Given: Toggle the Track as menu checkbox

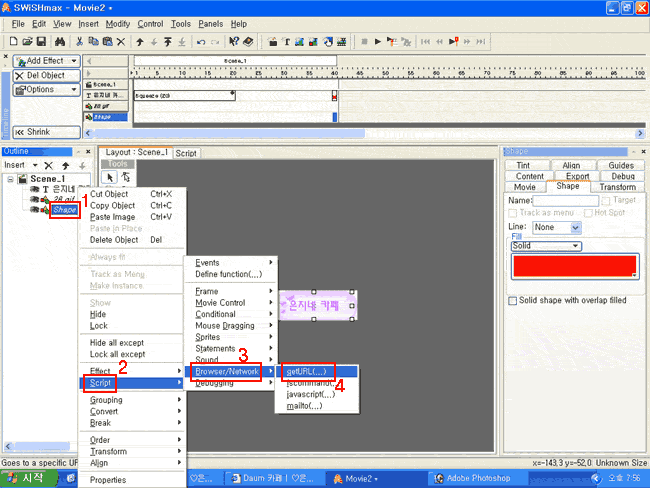Looking at the screenshot, I should coord(513,213).
